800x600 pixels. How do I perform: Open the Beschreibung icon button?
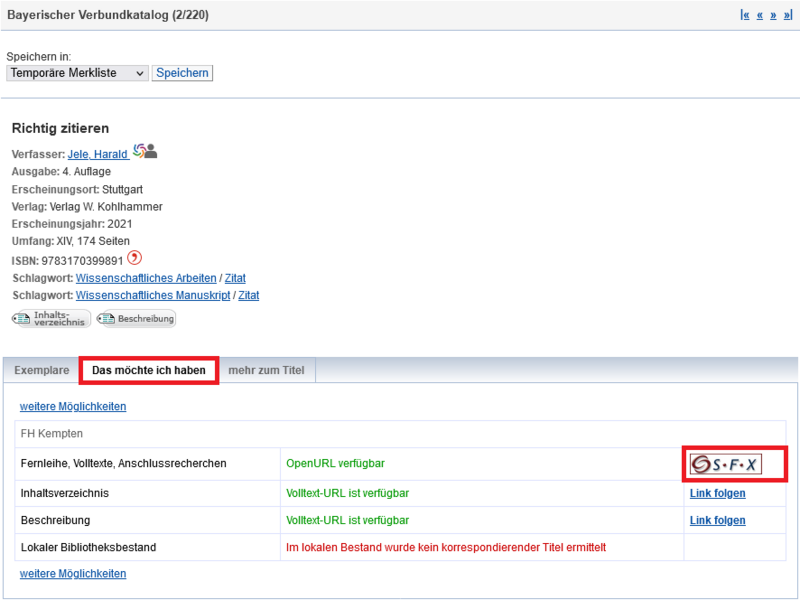coord(136,319)
